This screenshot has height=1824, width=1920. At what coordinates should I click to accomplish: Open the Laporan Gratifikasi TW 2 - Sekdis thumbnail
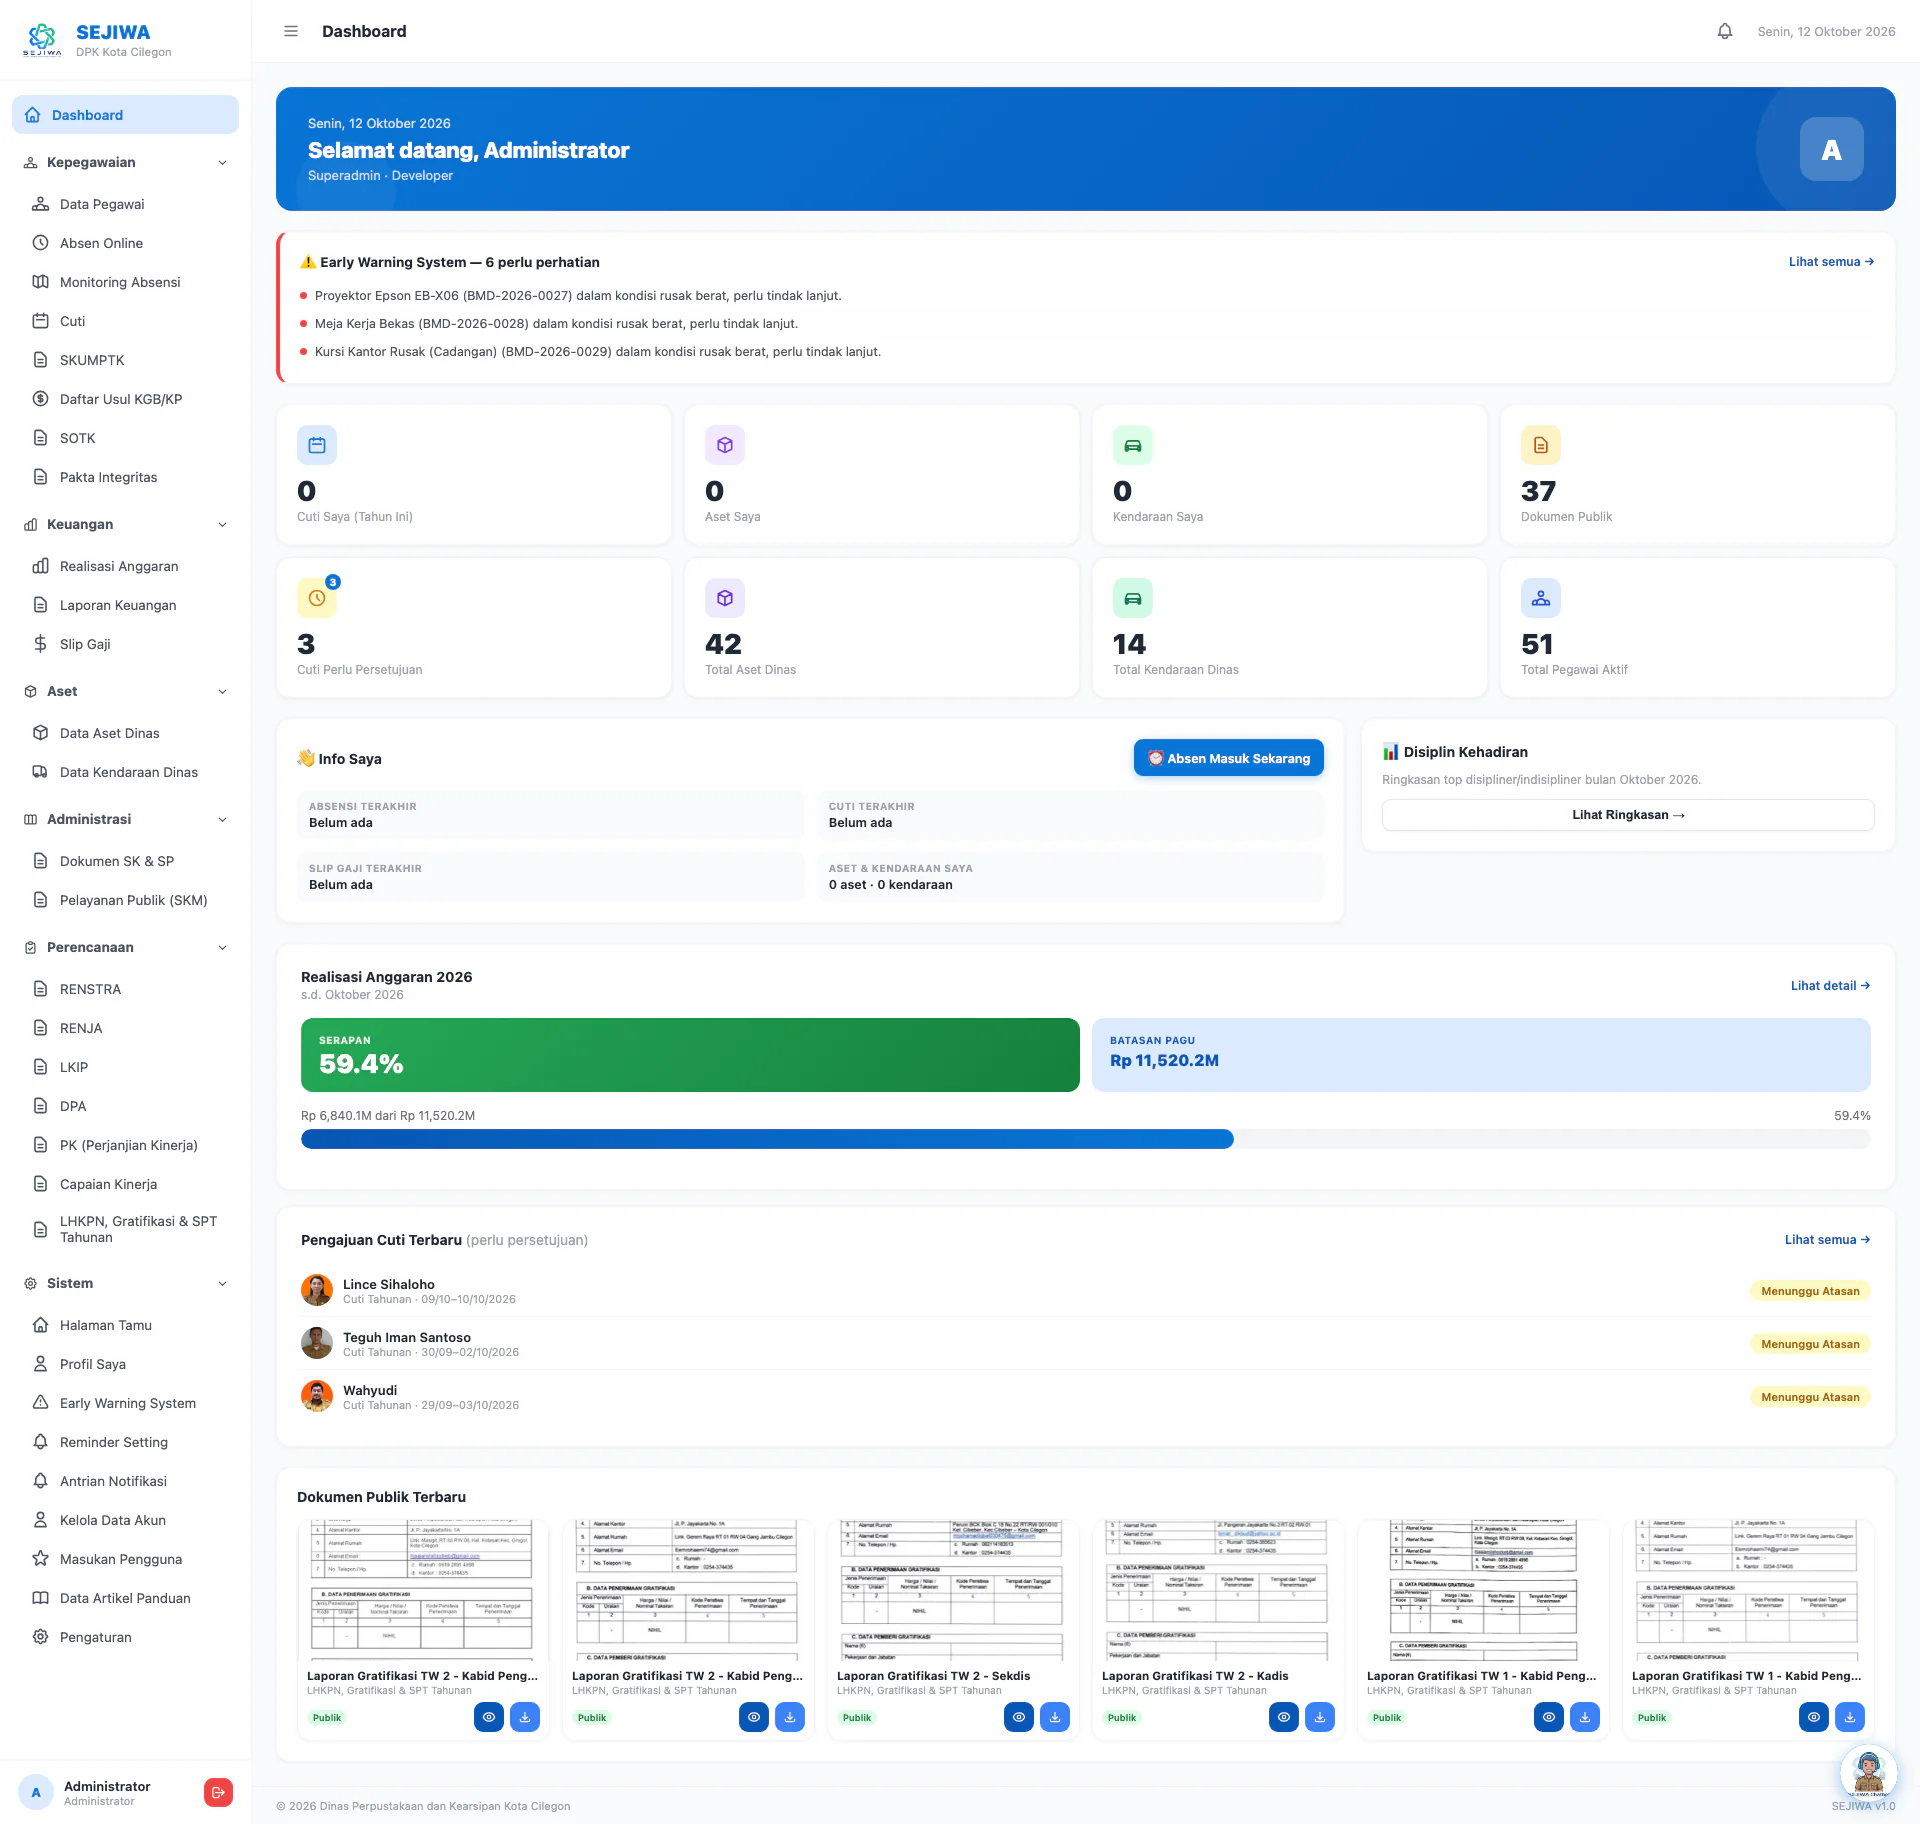953,1591
